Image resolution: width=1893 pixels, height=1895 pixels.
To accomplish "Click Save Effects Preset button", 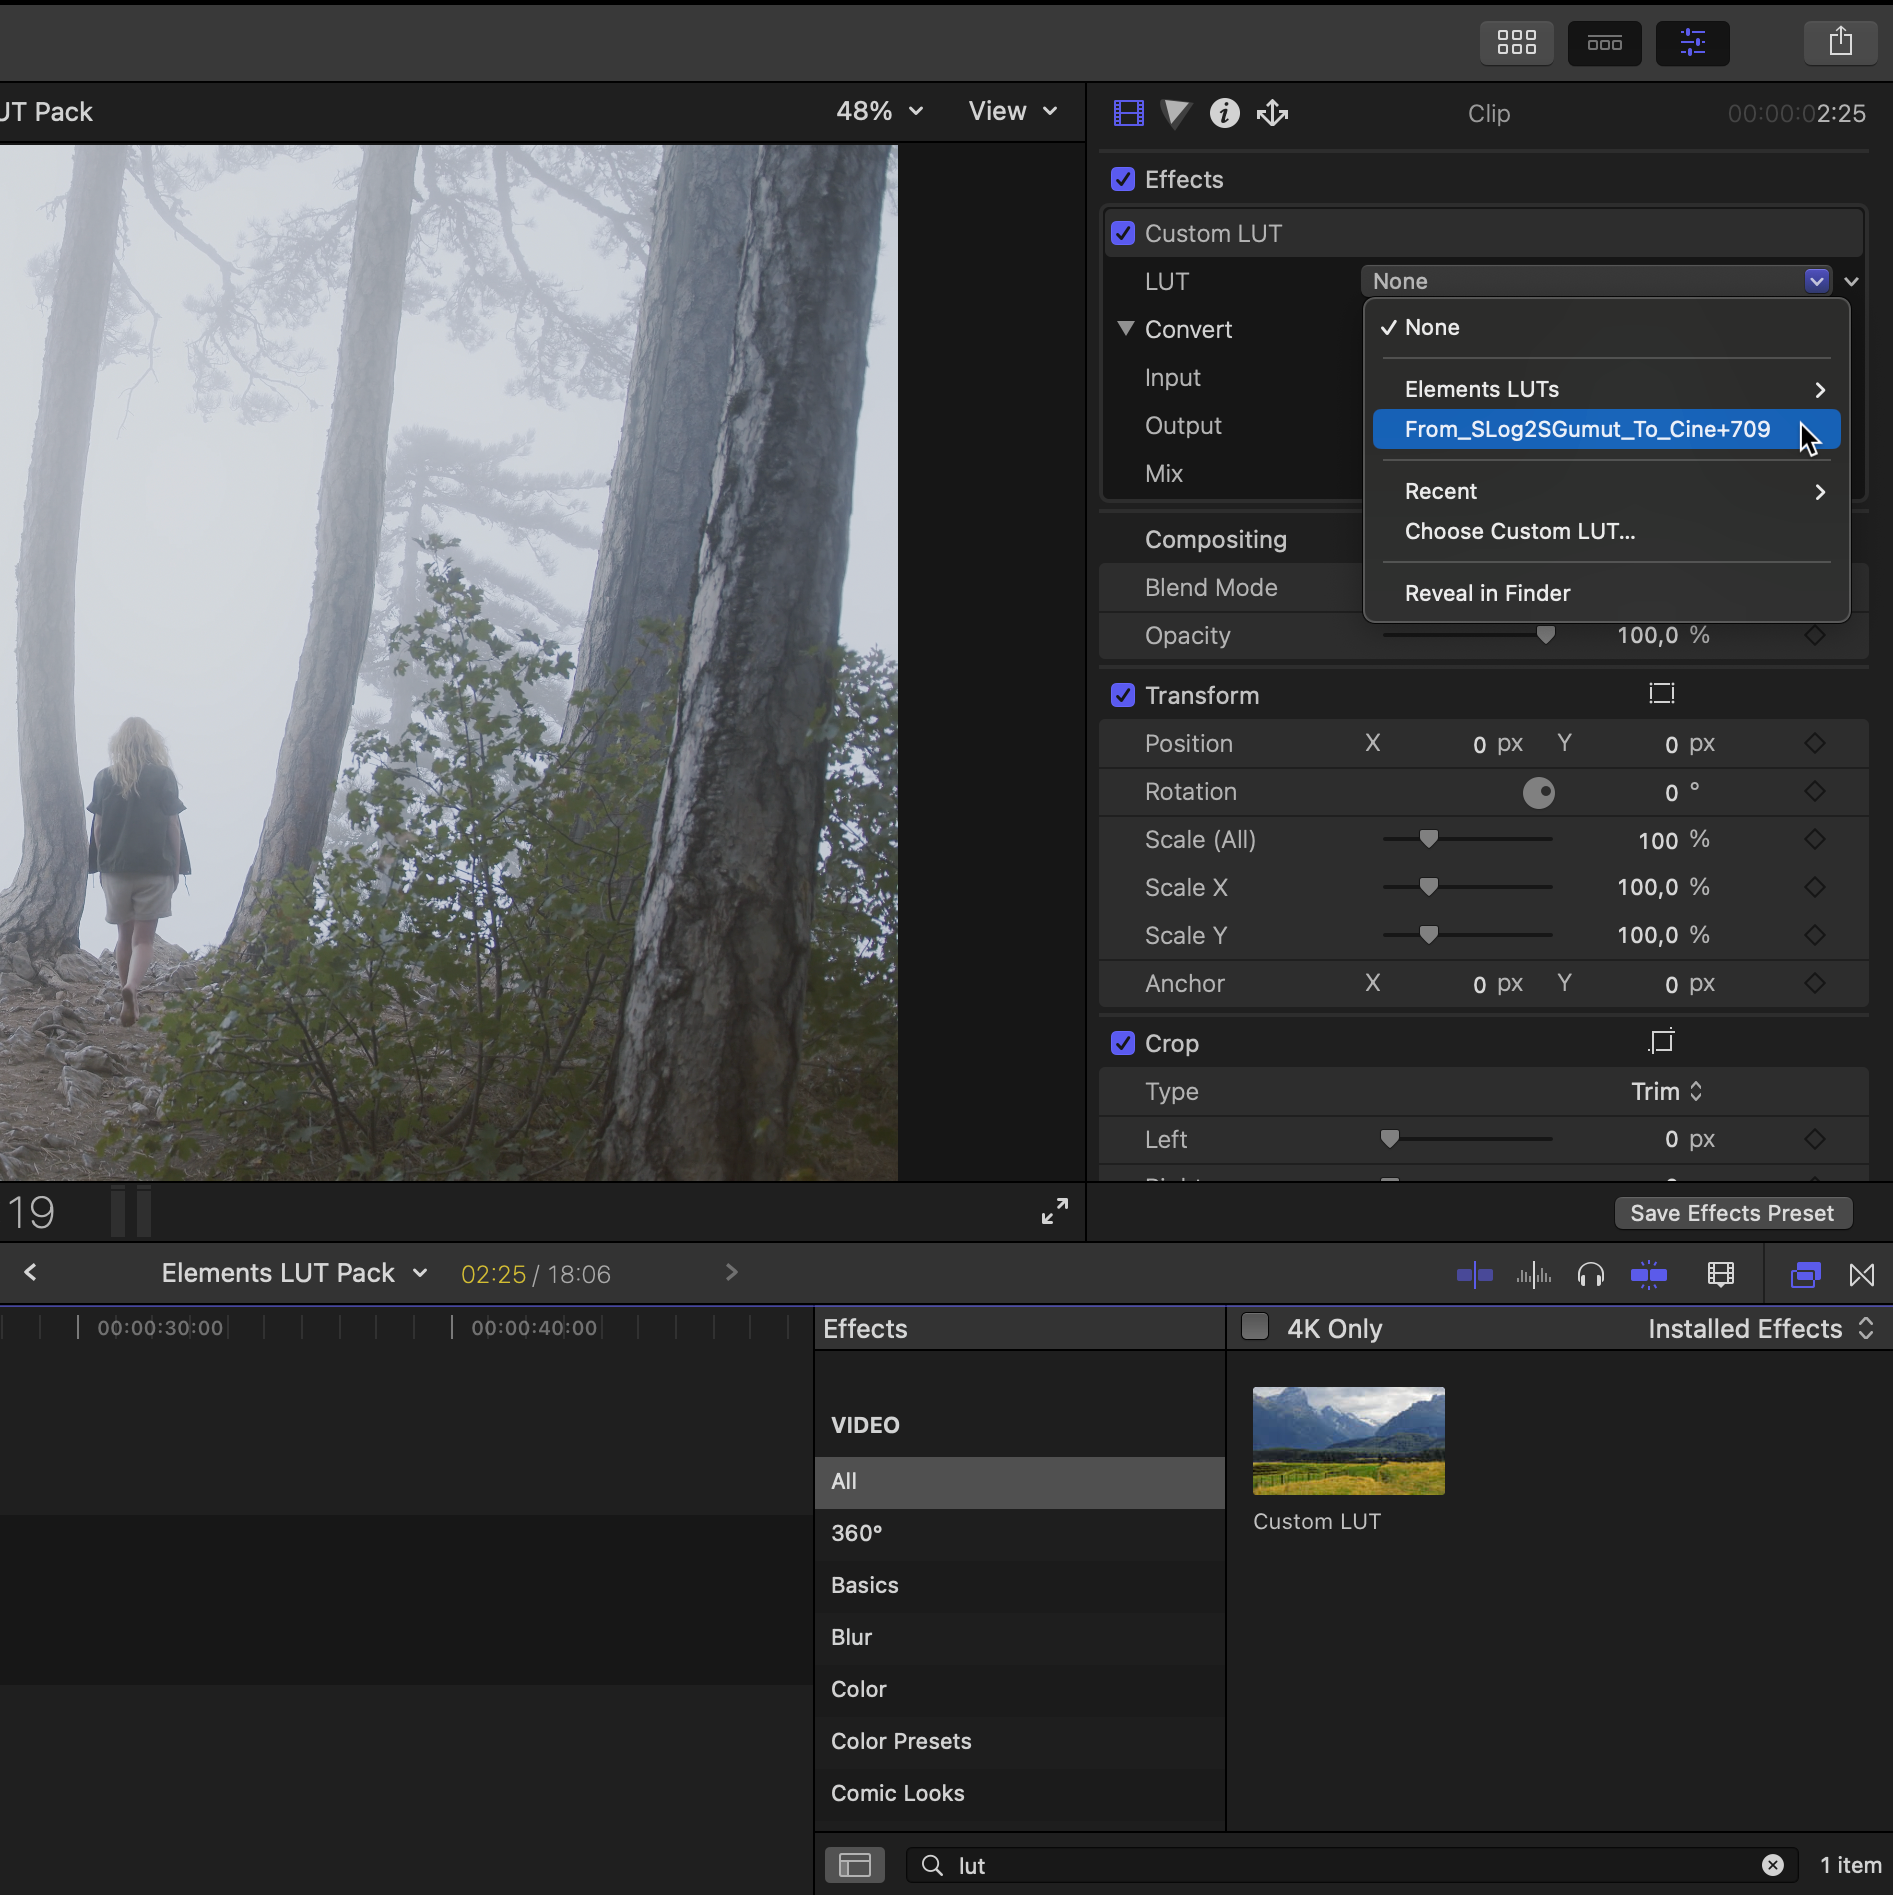I will [x=1732, y=1213].
